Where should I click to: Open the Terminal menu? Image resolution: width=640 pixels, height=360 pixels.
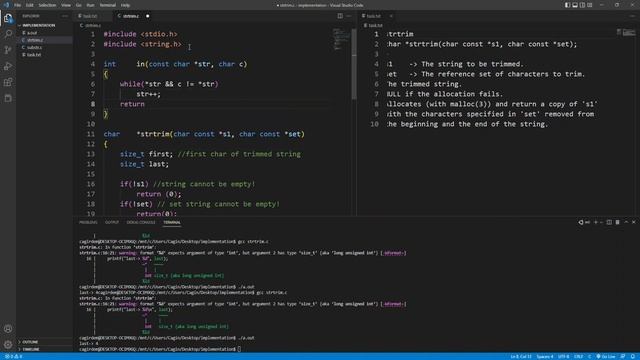(x=107, y=5)
